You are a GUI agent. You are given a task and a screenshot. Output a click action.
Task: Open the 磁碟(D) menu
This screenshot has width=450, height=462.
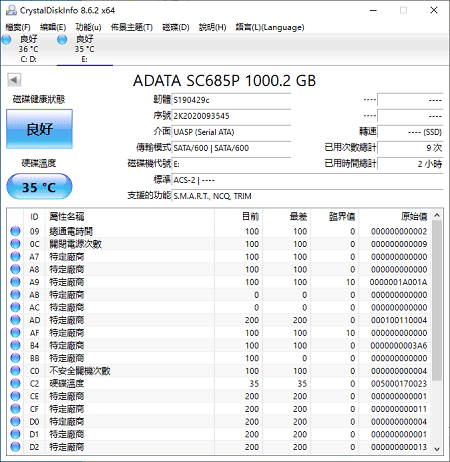click(176, 27)
